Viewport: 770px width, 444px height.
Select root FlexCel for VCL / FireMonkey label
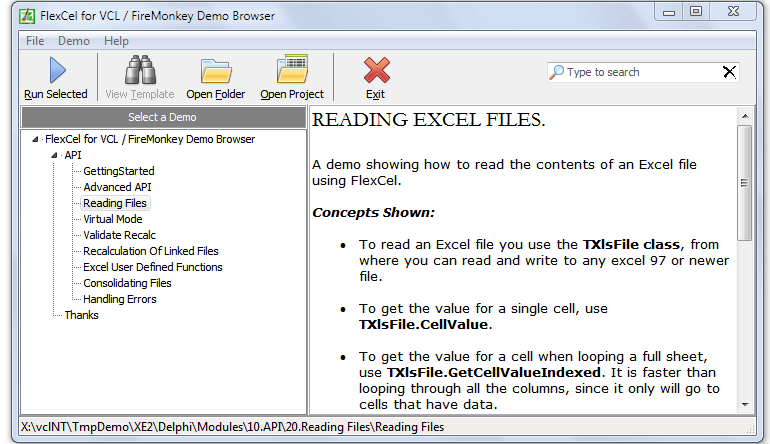point(150,139)
